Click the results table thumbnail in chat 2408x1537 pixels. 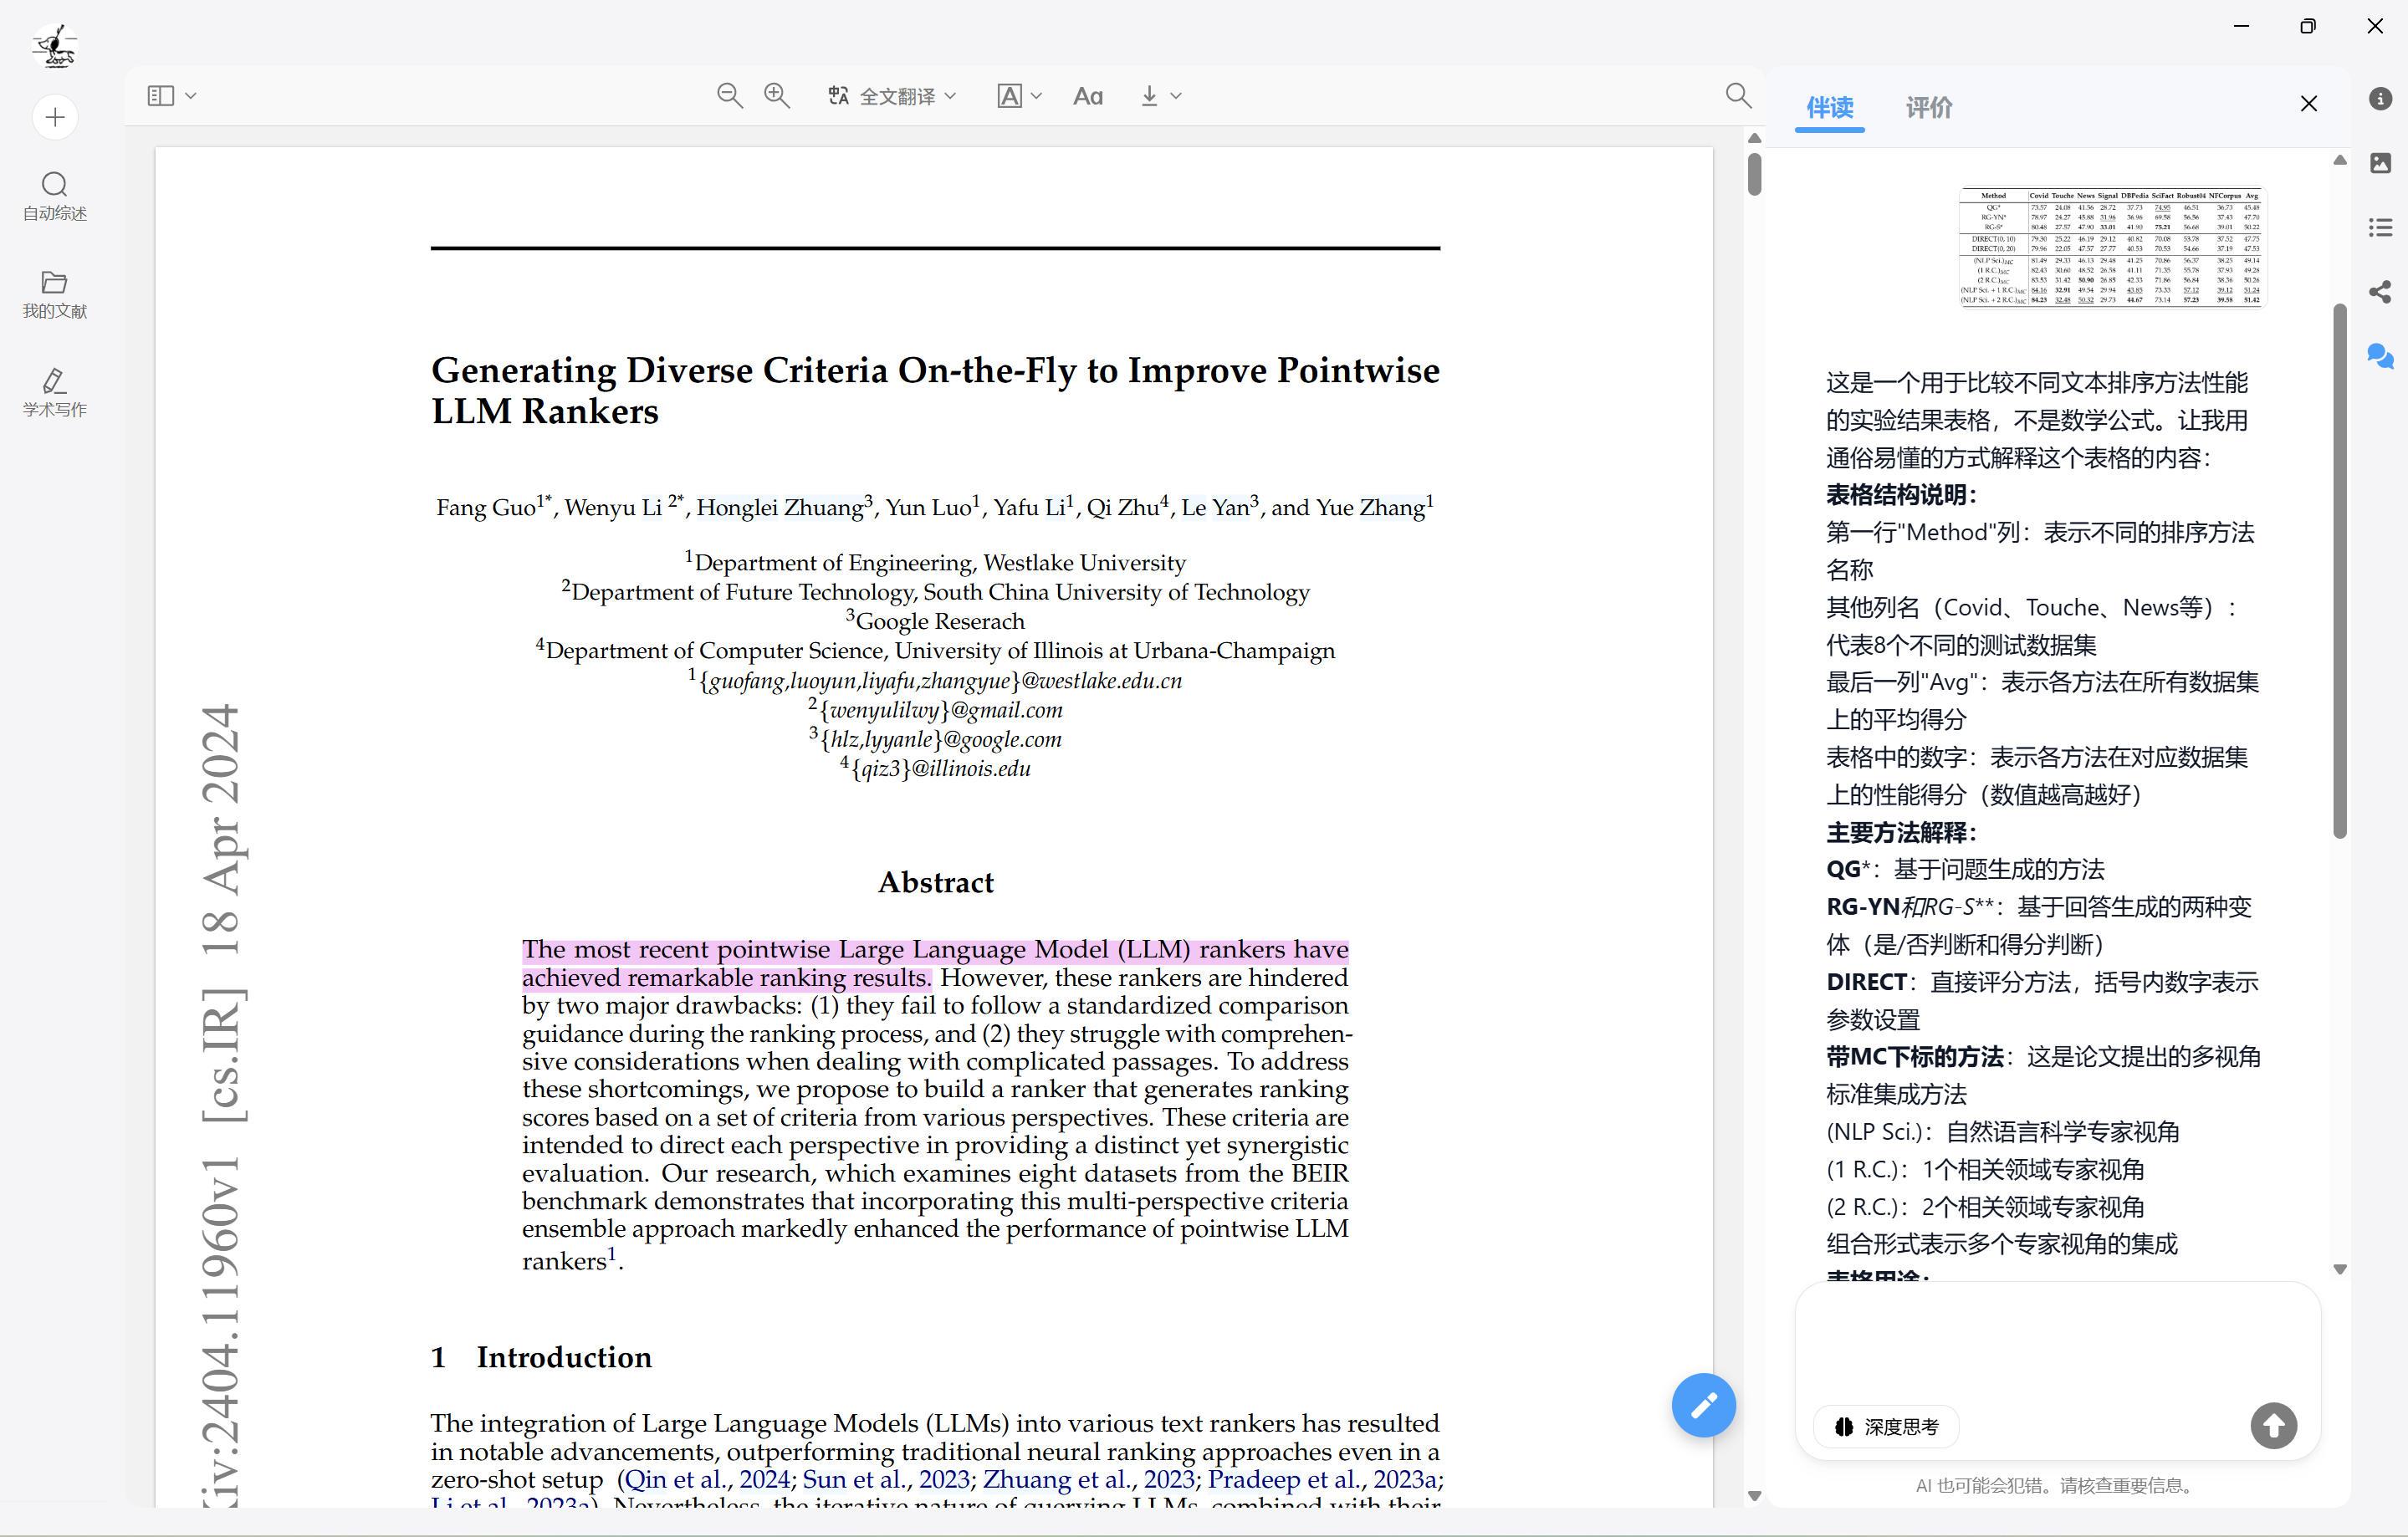[2111, 247]
